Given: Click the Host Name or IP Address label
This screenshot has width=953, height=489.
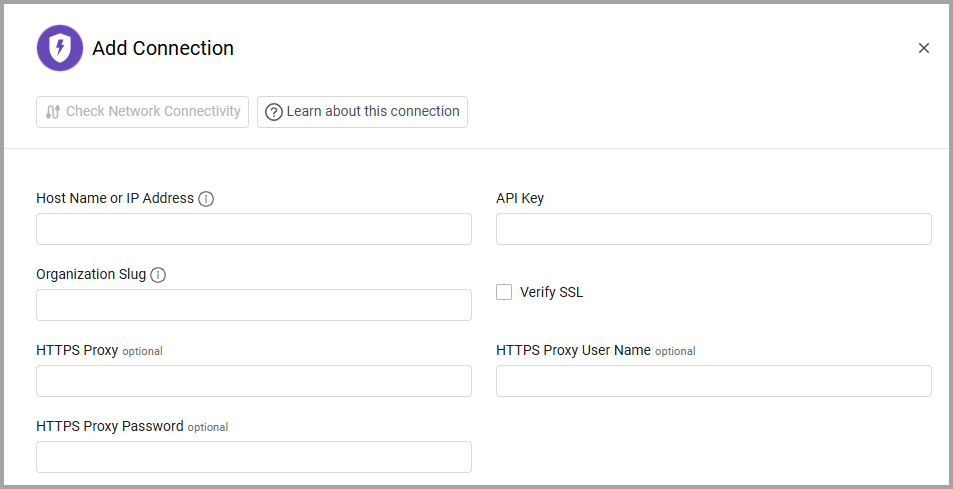Looking at the screenshot, I should click(x=115, y=198).
